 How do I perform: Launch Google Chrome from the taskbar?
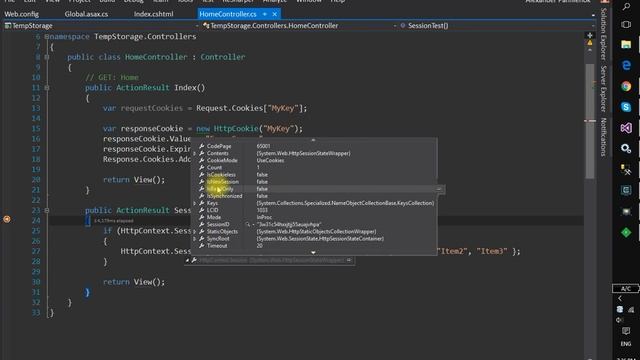tap(626, 86)
